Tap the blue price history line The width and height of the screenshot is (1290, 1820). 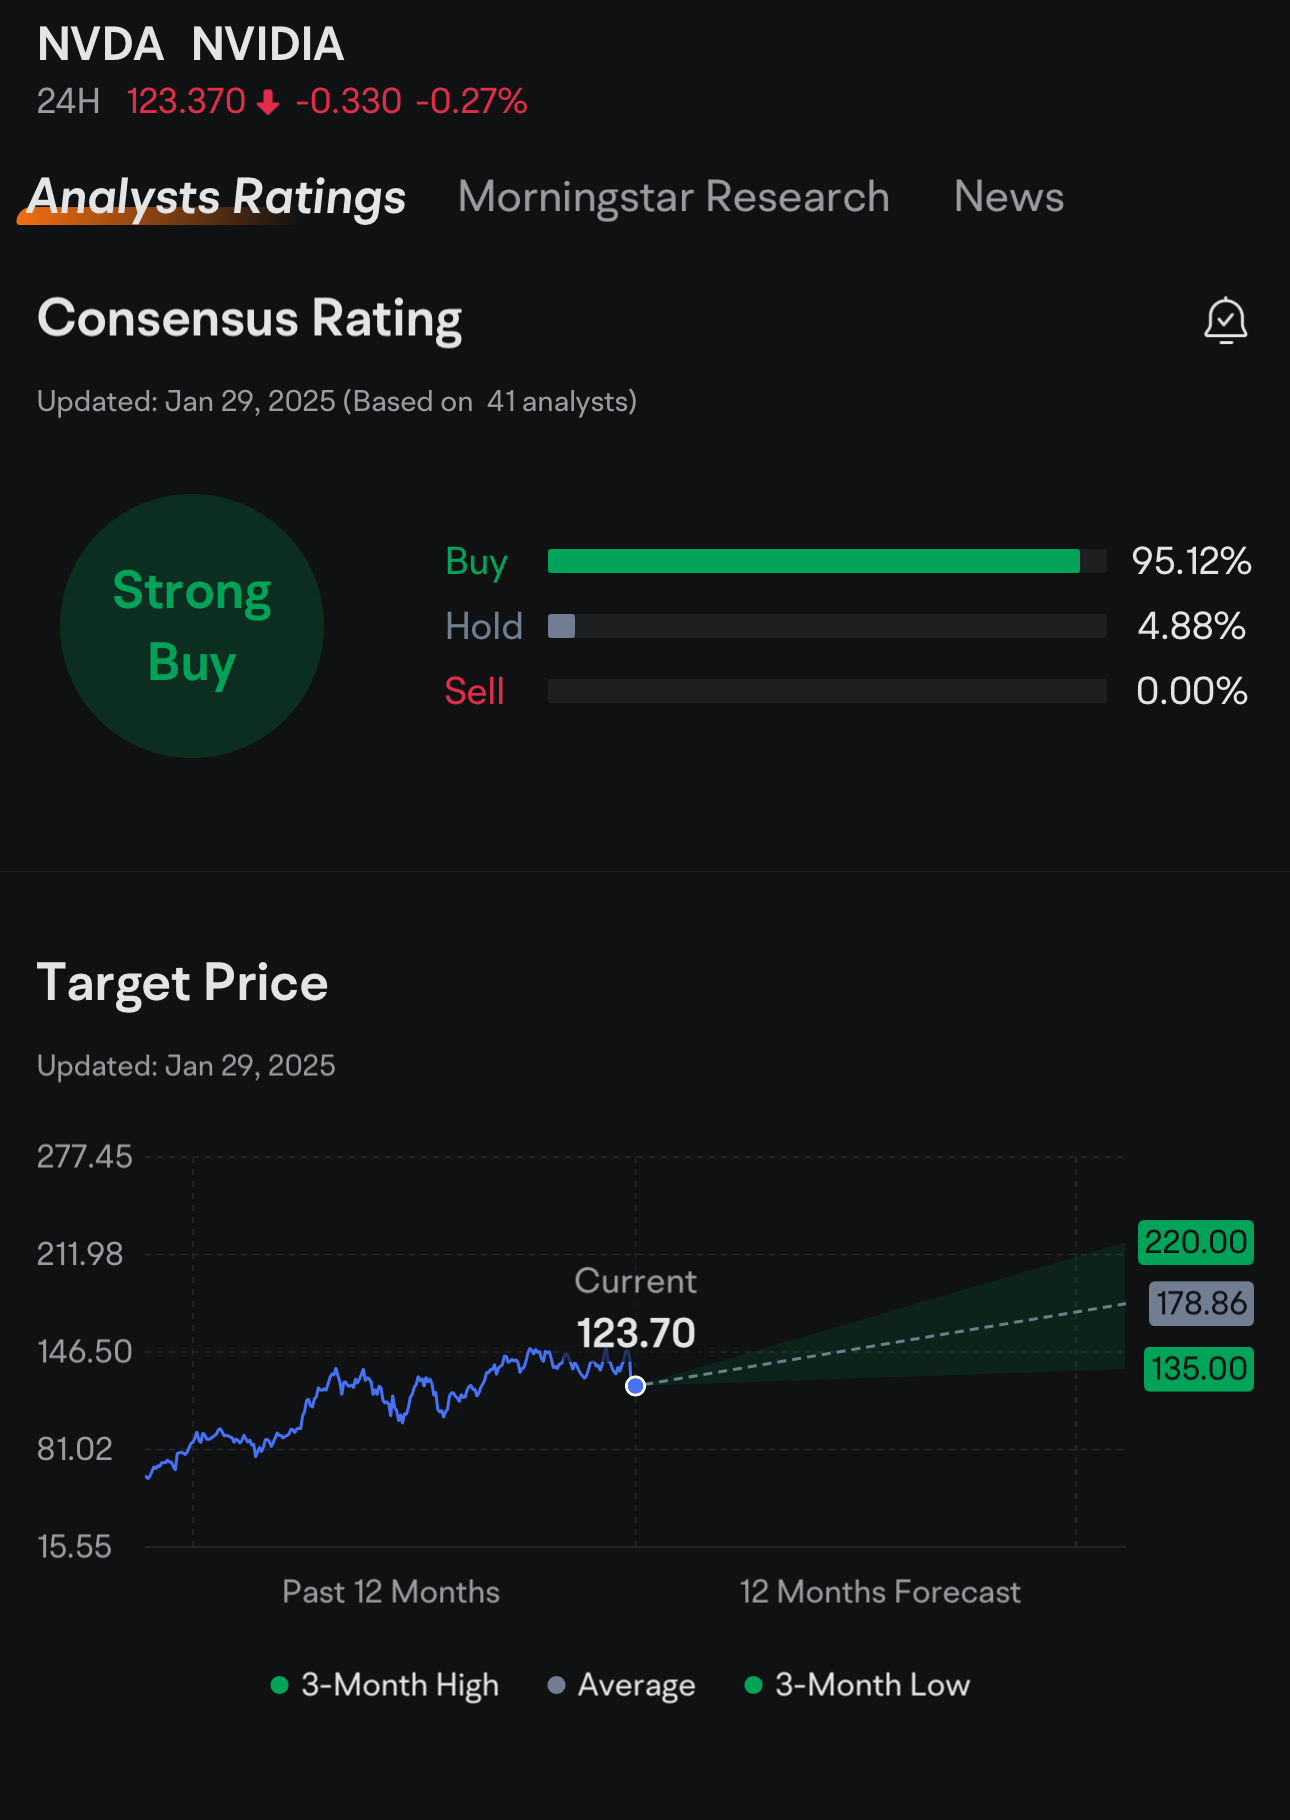click(390, 1400)
